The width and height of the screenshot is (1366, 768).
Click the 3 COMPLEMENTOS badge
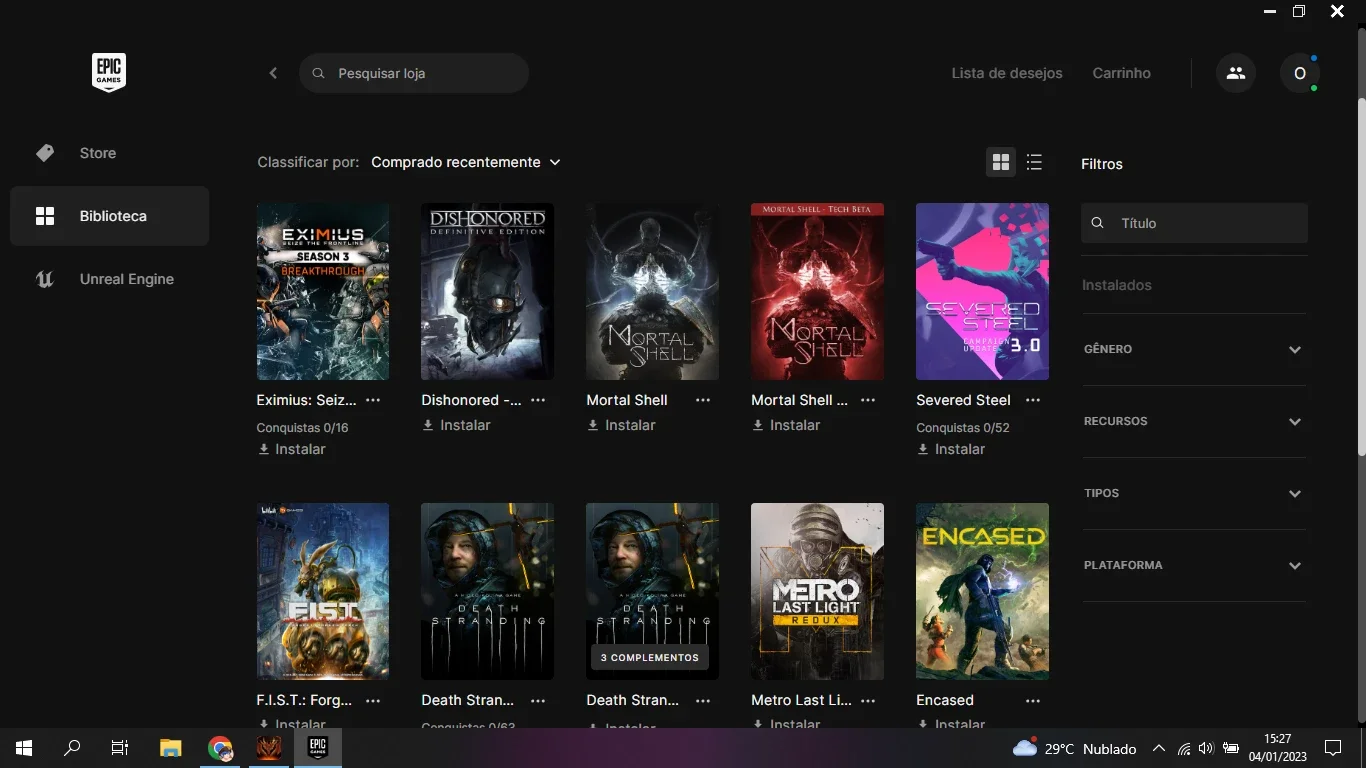(650, 657)
